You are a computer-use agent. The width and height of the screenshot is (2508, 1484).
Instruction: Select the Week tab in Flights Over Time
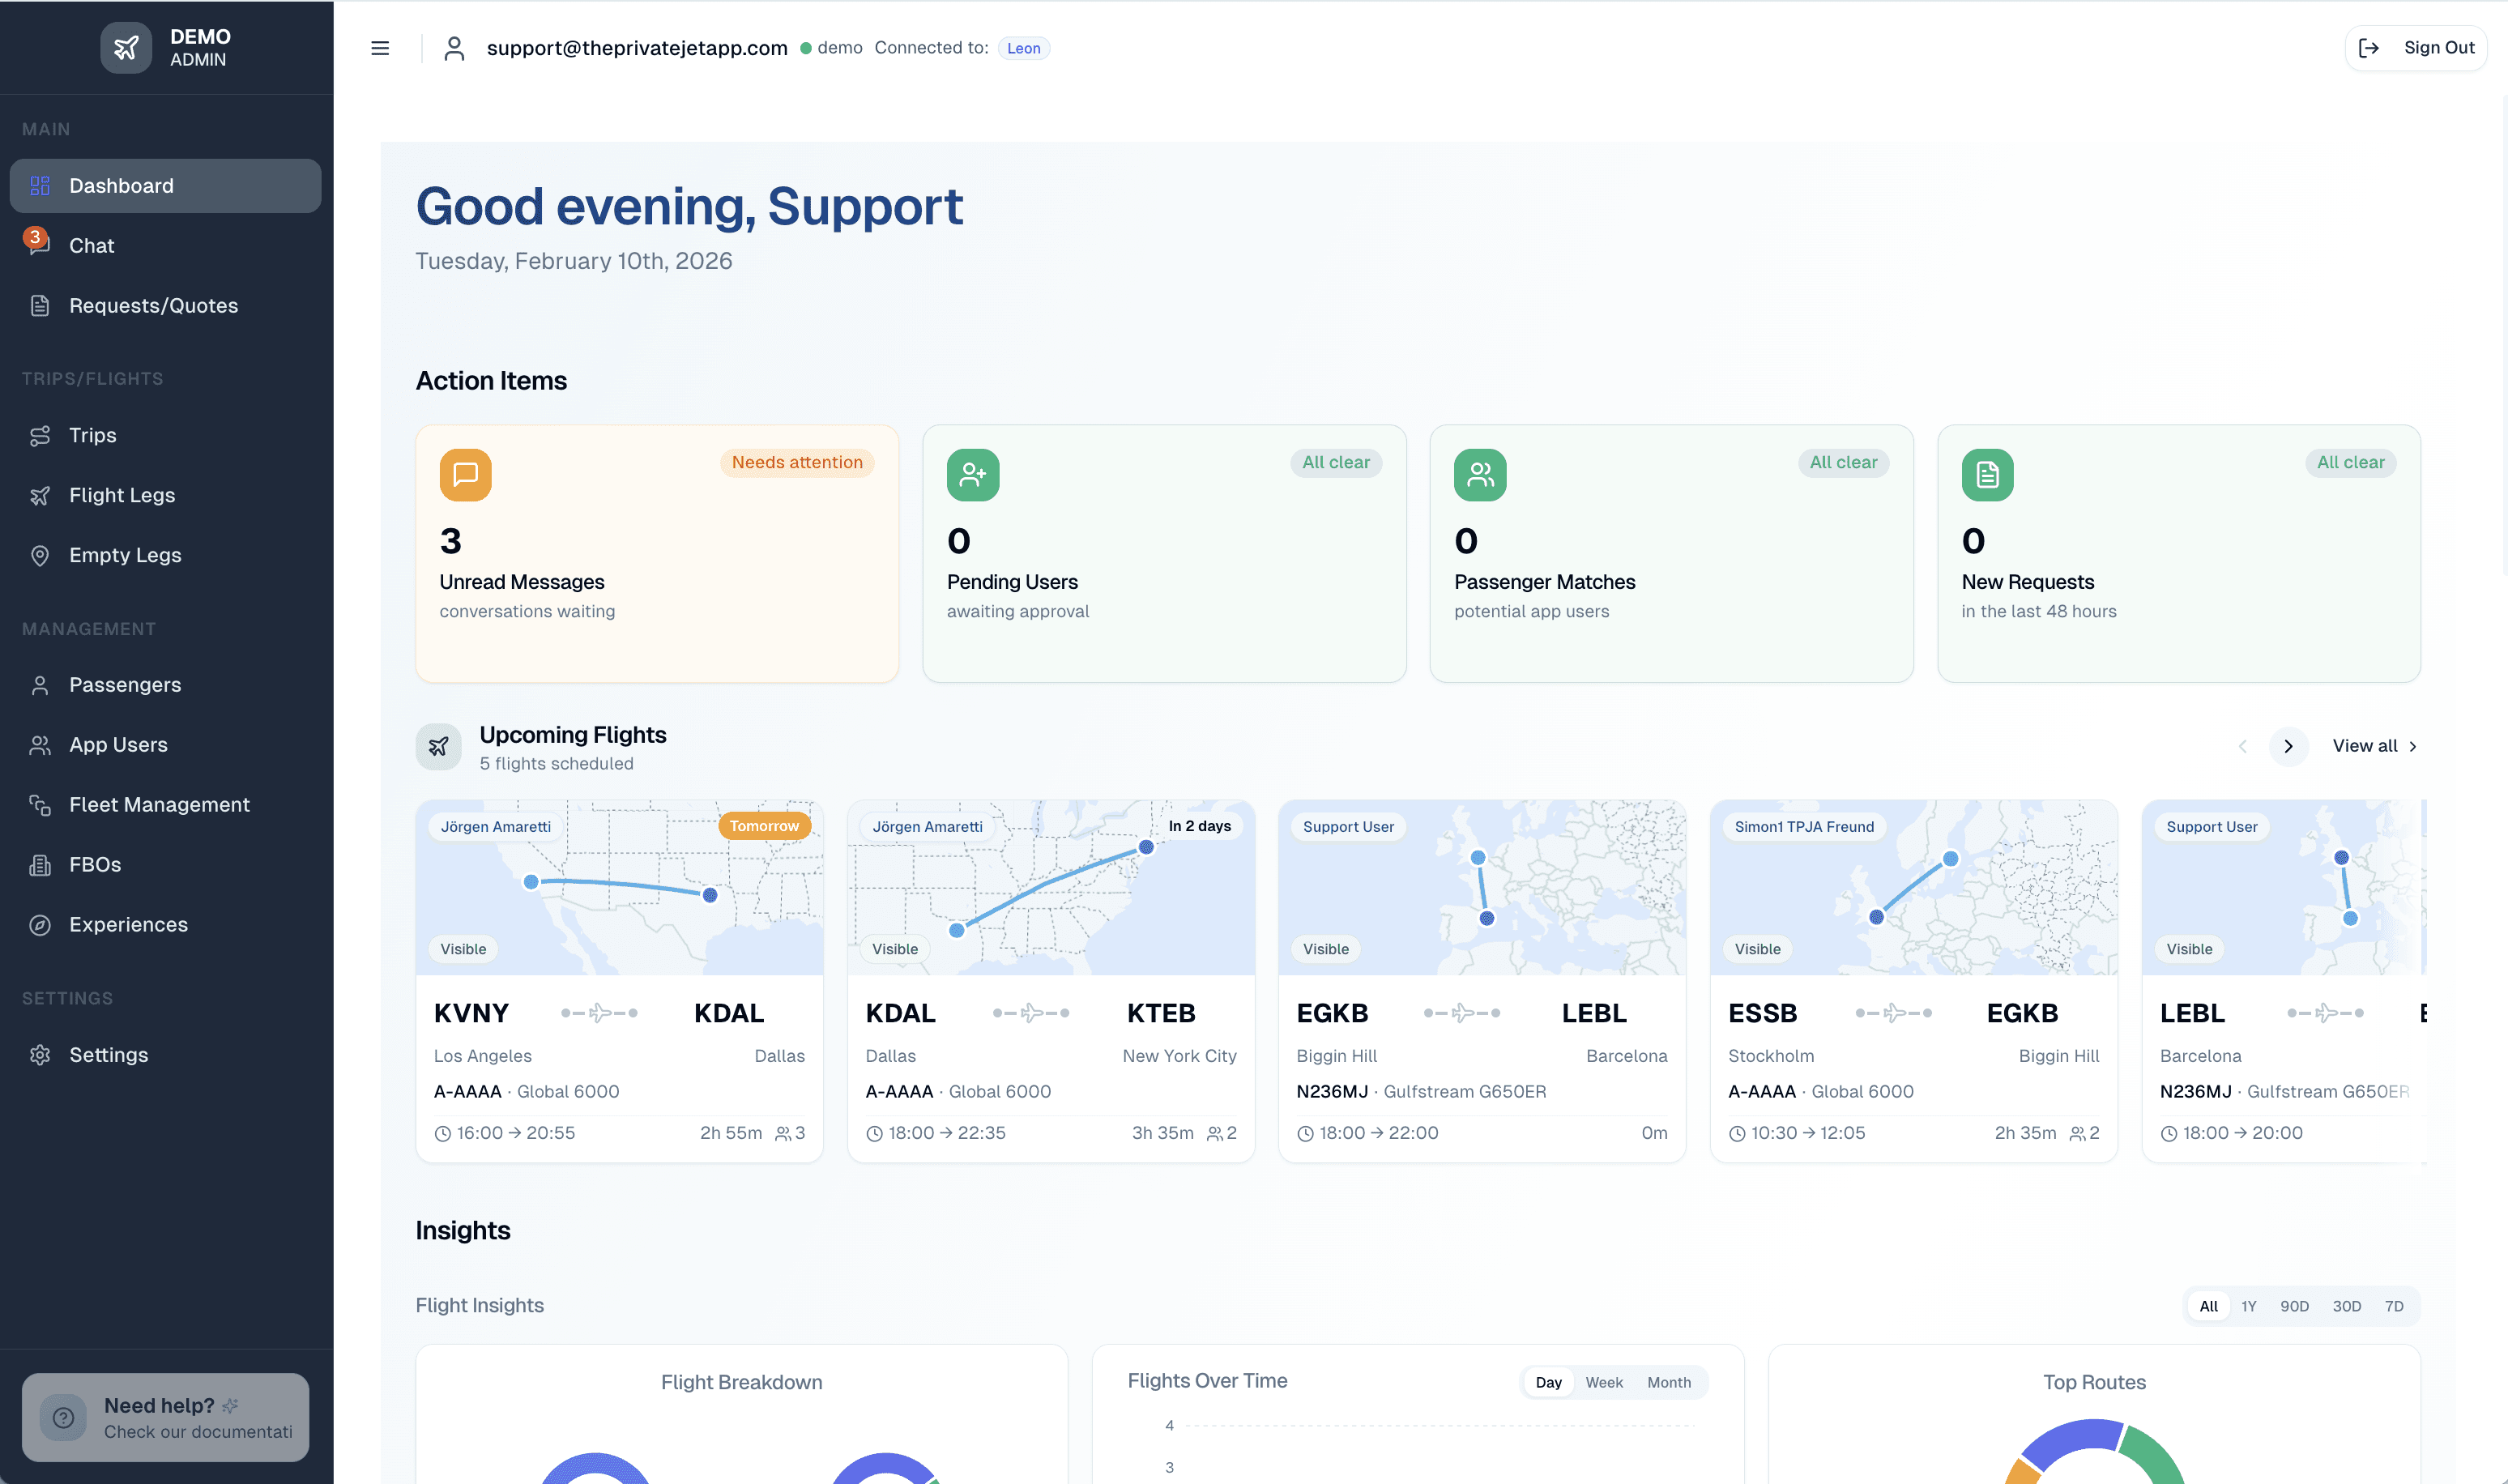(x=1604, y=1382)
